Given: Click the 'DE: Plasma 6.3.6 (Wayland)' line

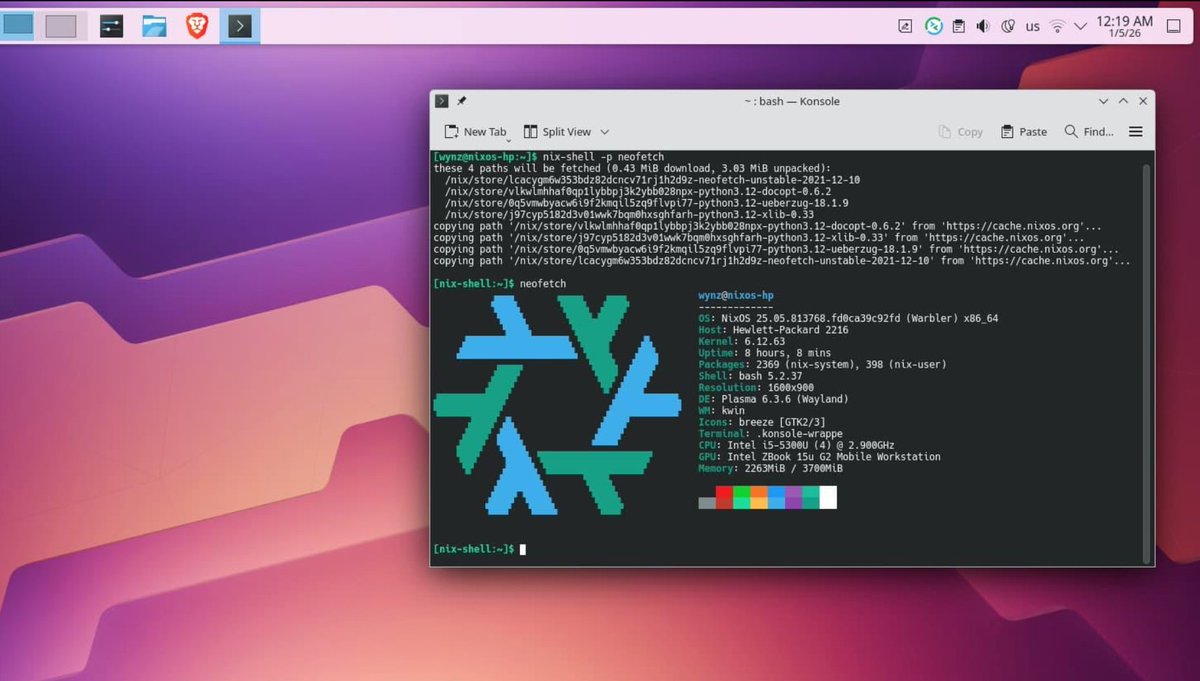Looking at the screenshot, I should (775, 399).
